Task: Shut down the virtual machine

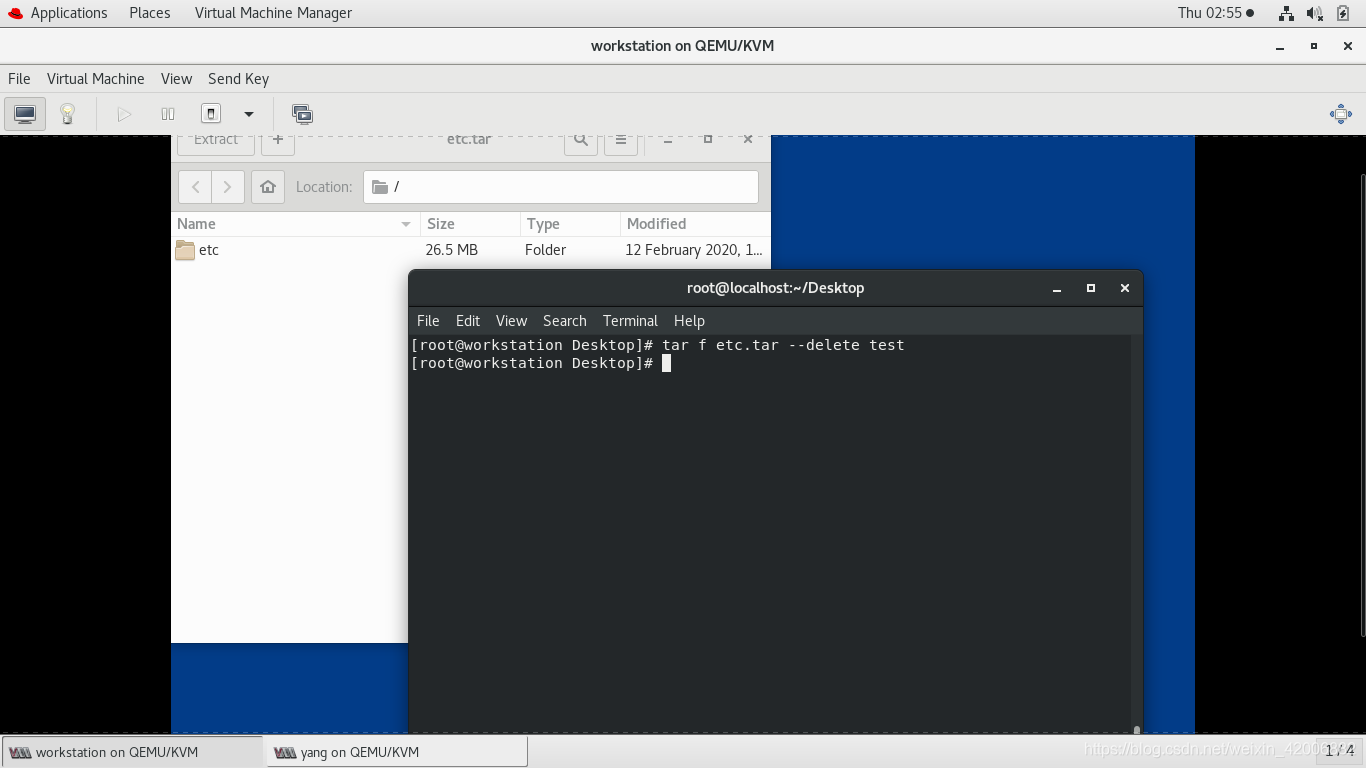Action: pos(211,114)
